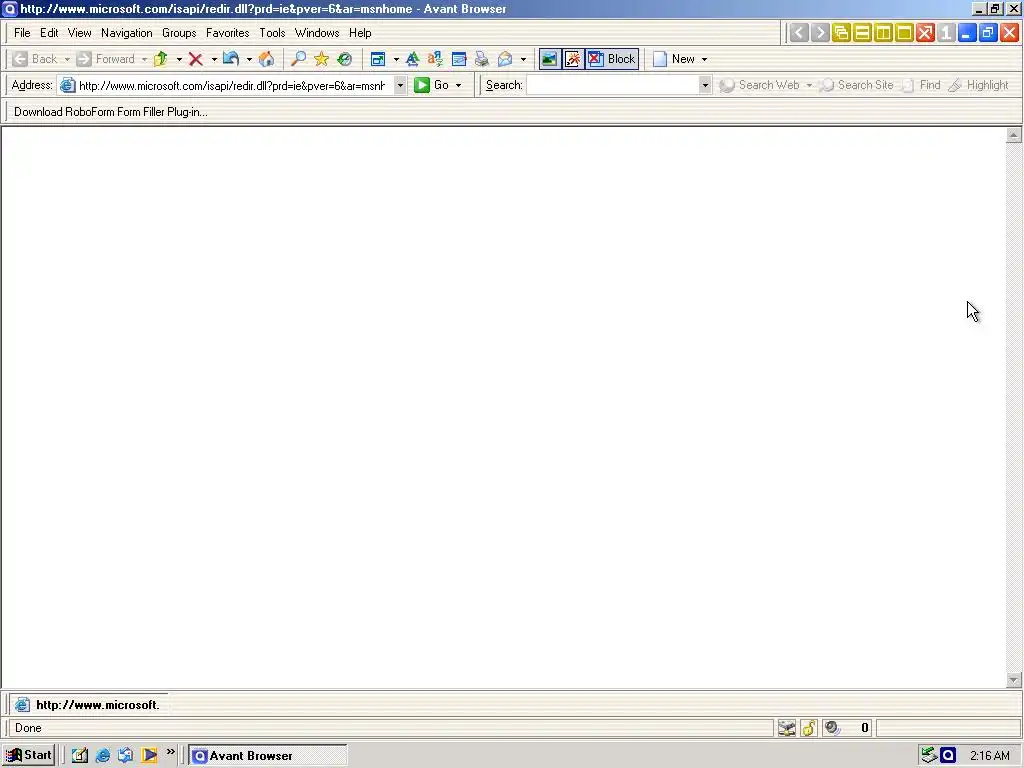Go to previous tab with gray left arrow

click(x=799, y=33)
